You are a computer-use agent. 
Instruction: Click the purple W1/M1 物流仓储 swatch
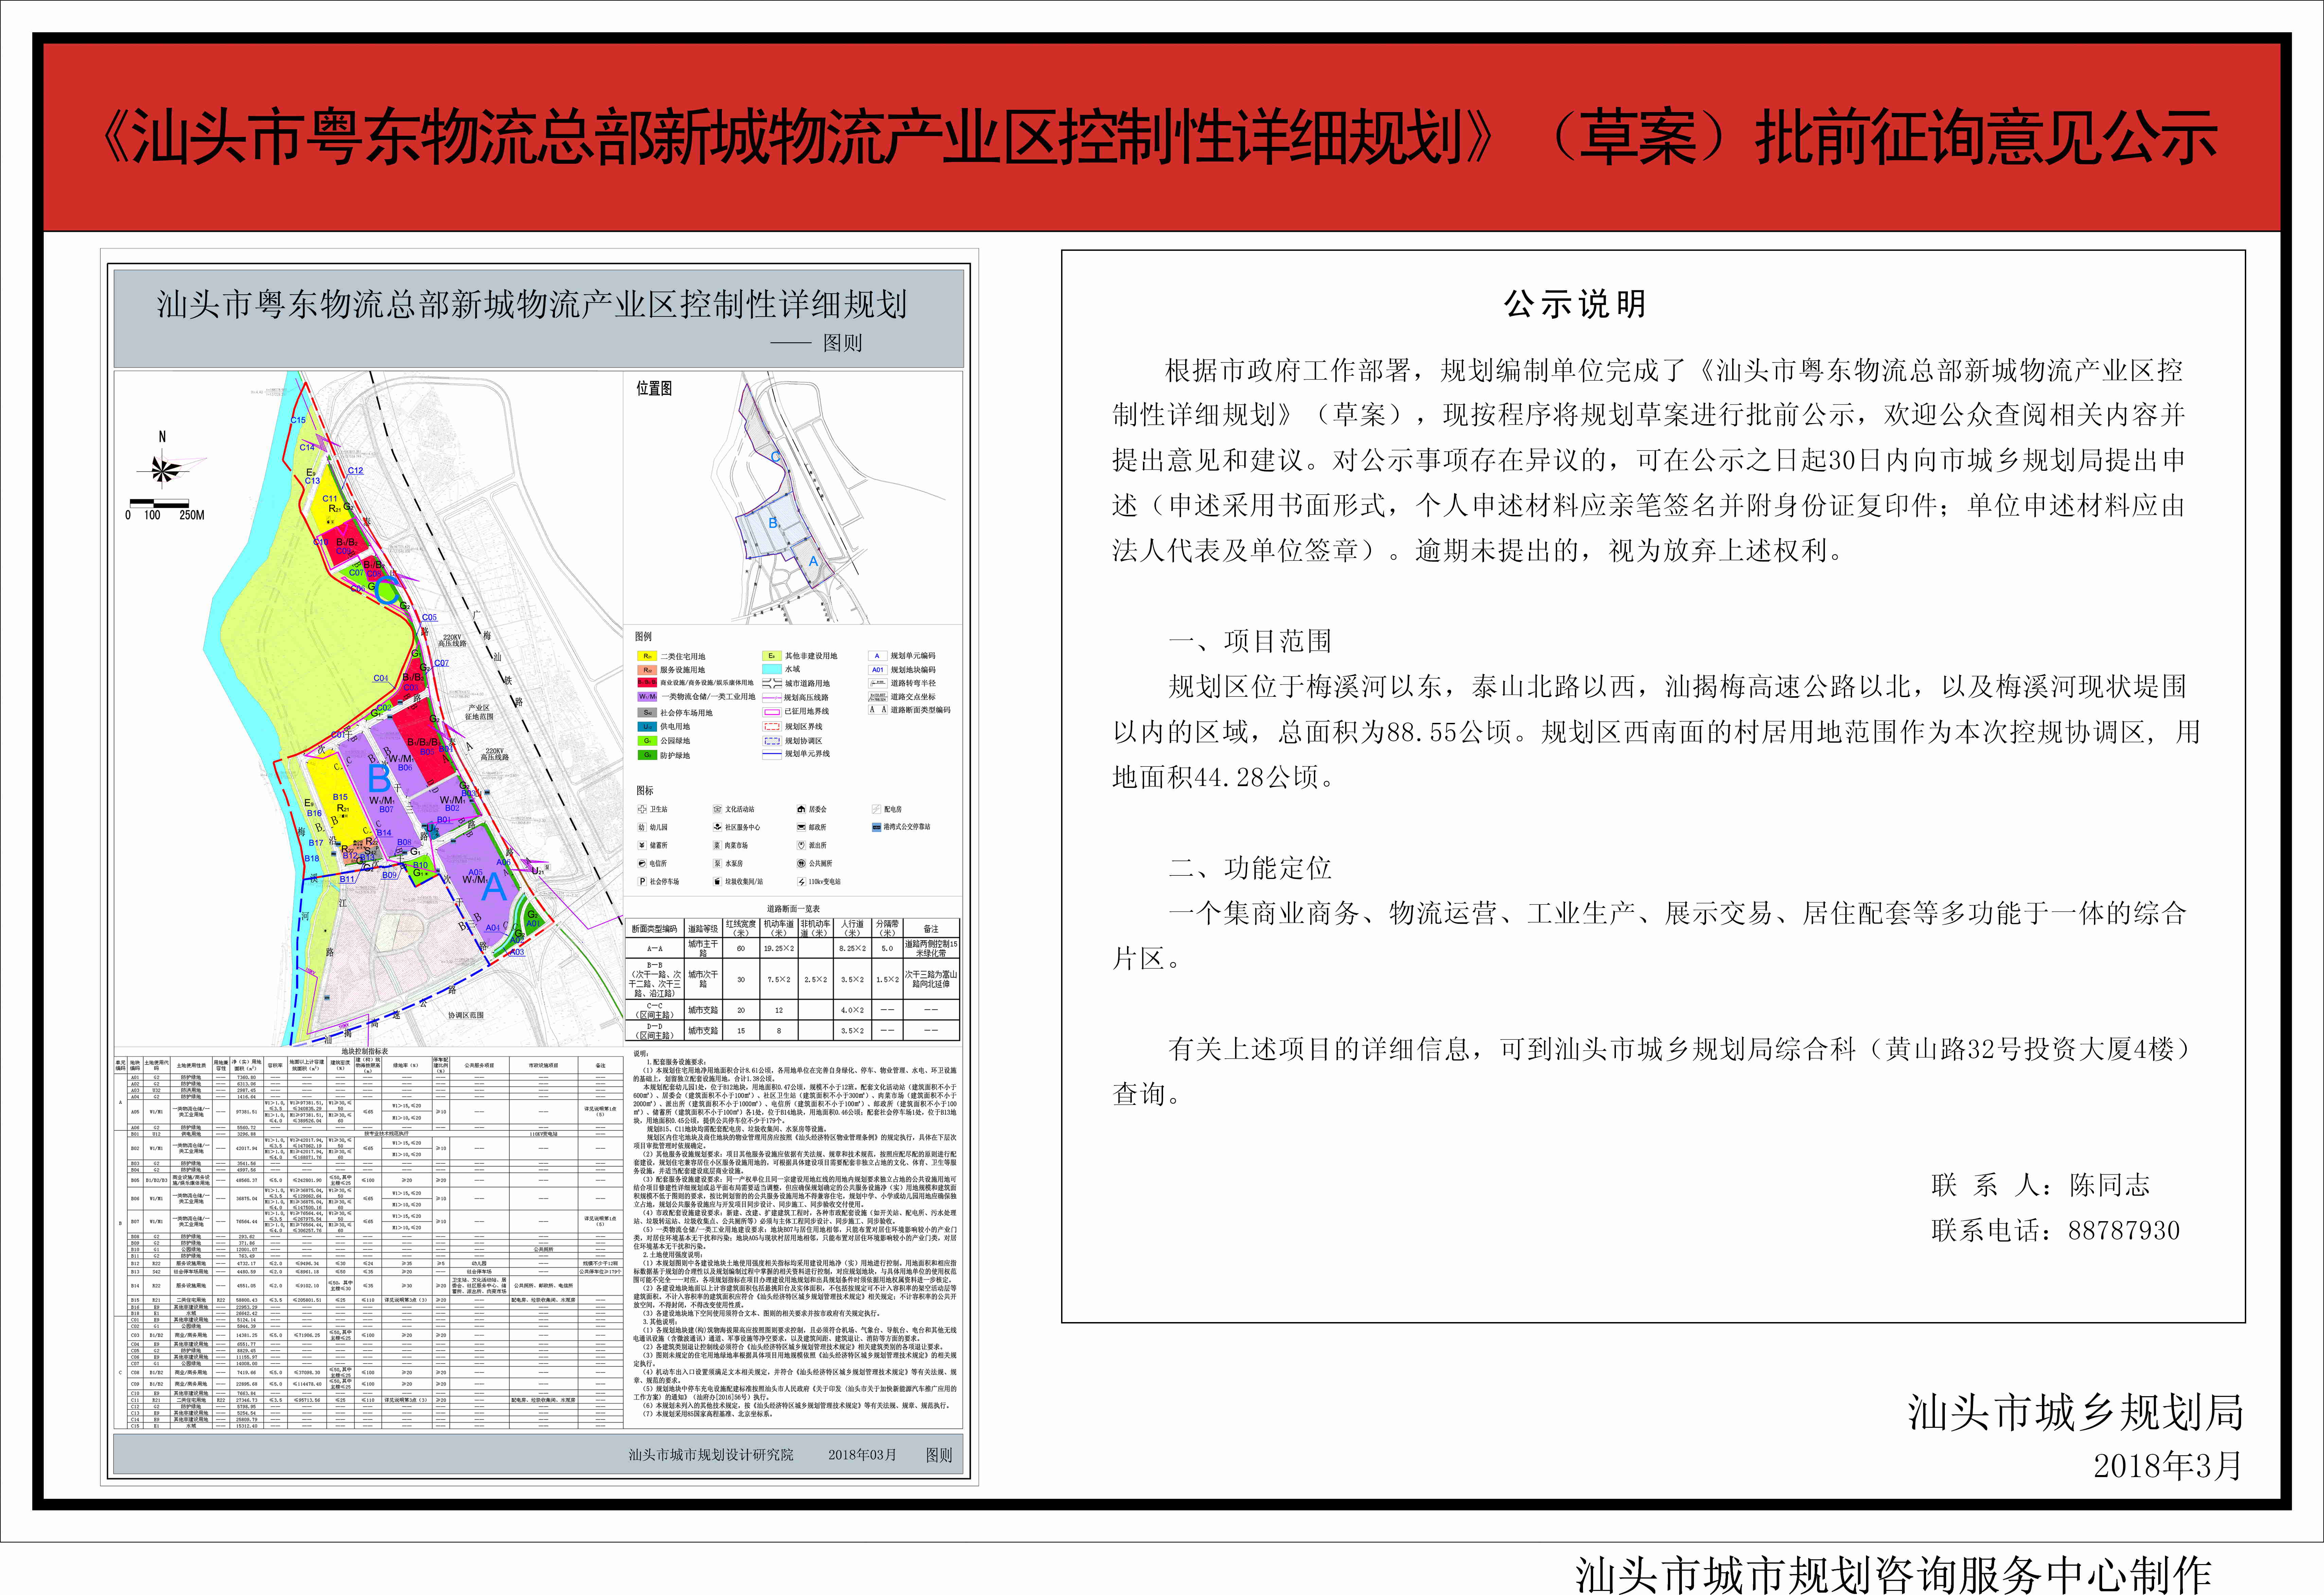(x=647, y=697)
